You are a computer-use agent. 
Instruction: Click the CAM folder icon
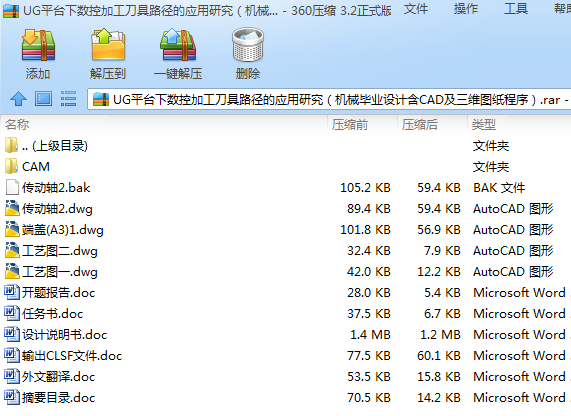(x=12, y=166)
